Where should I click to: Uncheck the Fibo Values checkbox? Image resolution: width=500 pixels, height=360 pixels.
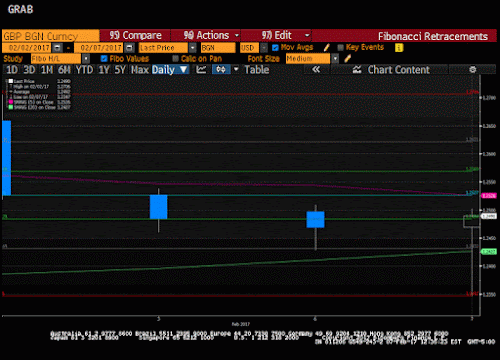[x=104, y=59]
